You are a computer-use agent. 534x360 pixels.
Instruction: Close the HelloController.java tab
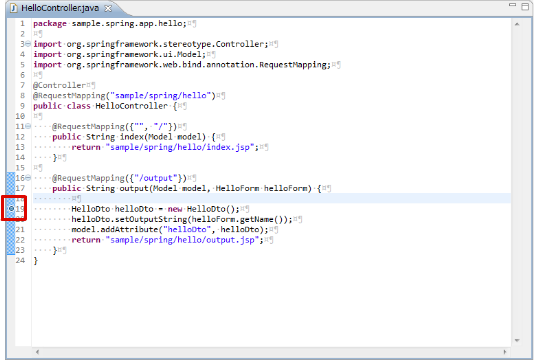pos(108,9)
